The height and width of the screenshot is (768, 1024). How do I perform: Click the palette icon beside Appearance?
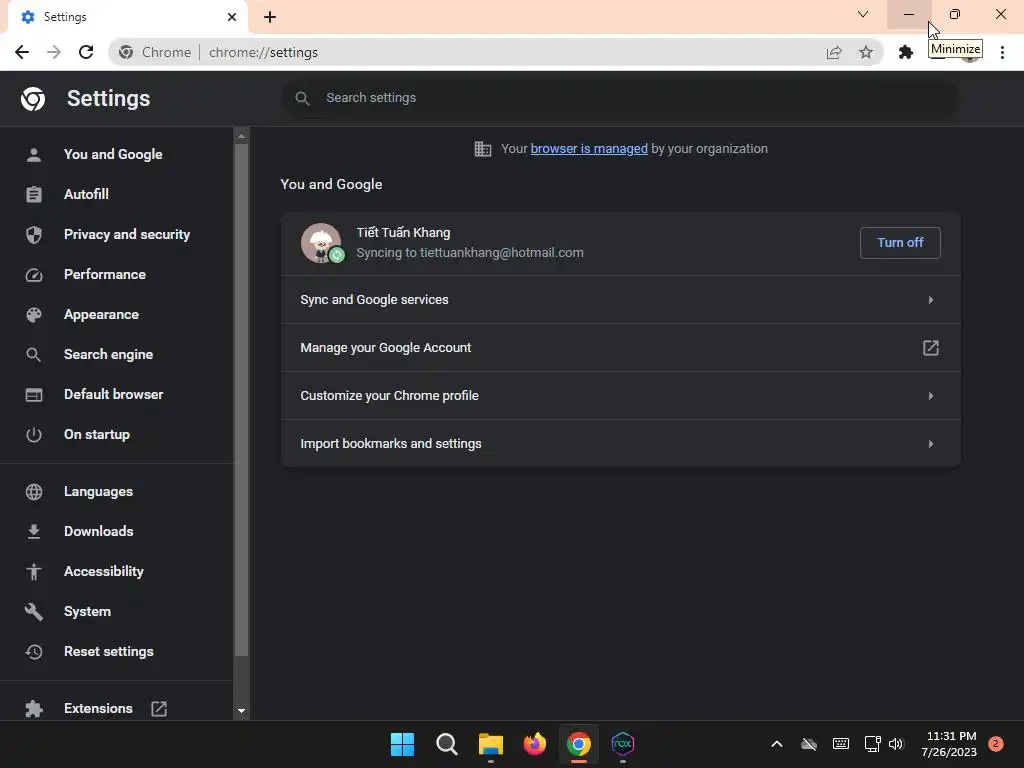coord(34,315)
